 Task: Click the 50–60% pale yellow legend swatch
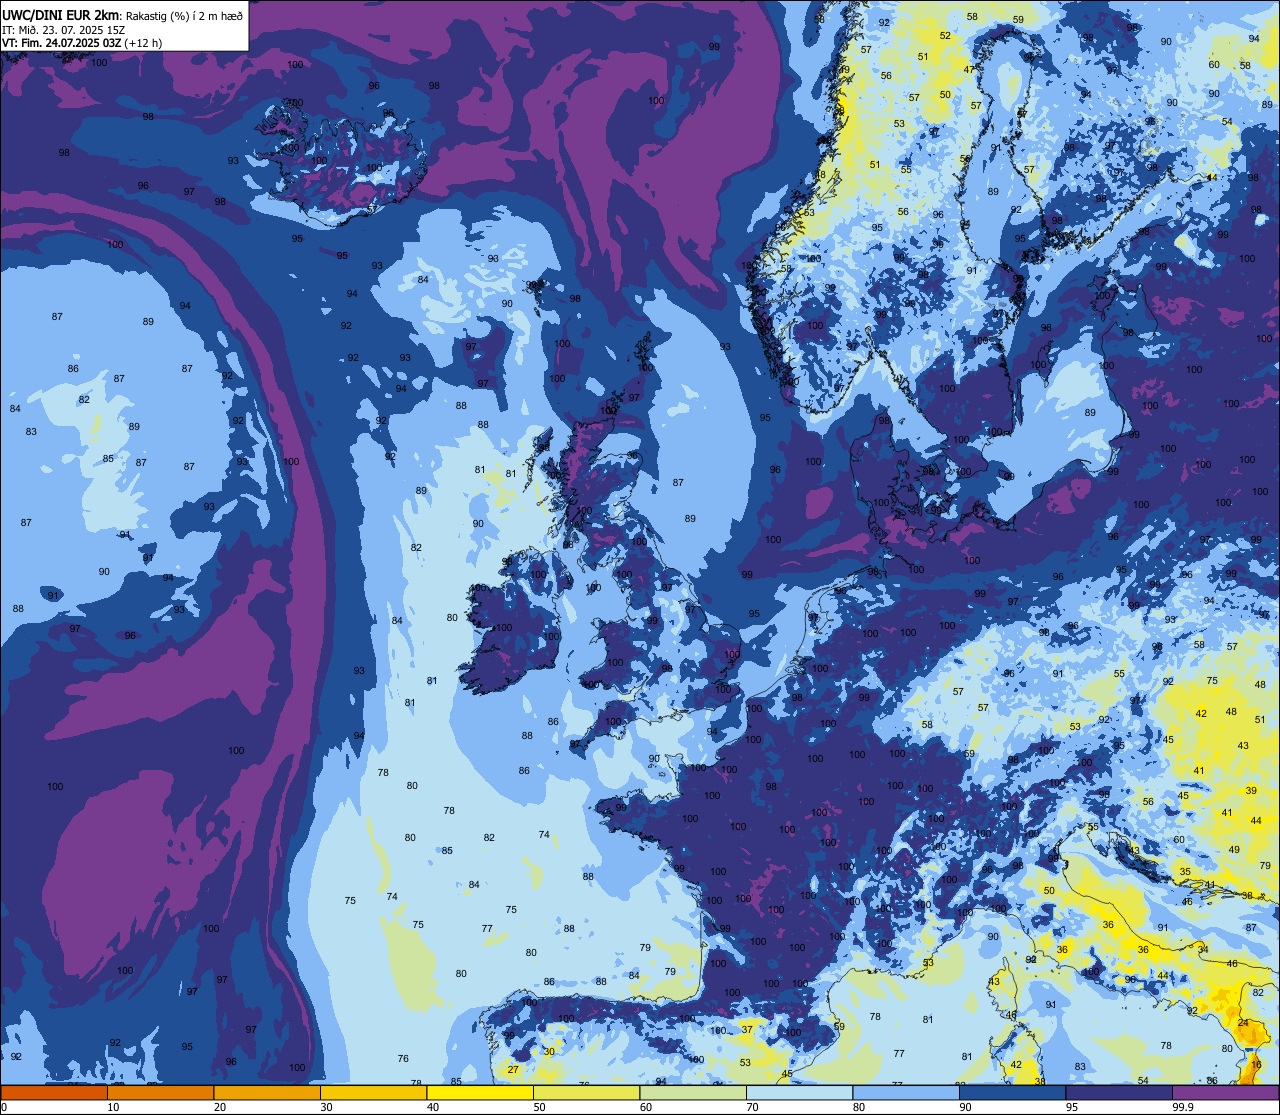pos(586,1093)
